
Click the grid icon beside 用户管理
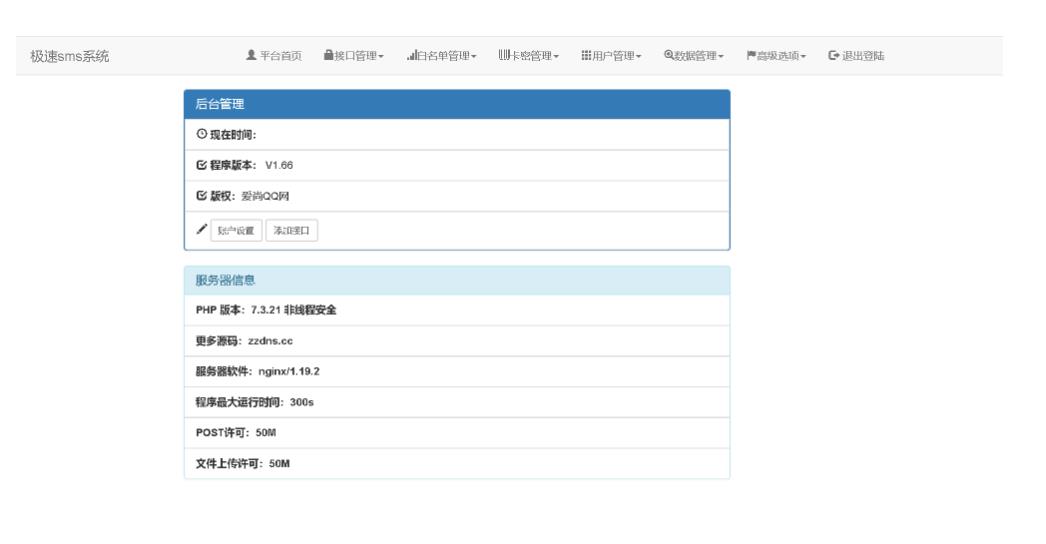(x=586, y=55)
